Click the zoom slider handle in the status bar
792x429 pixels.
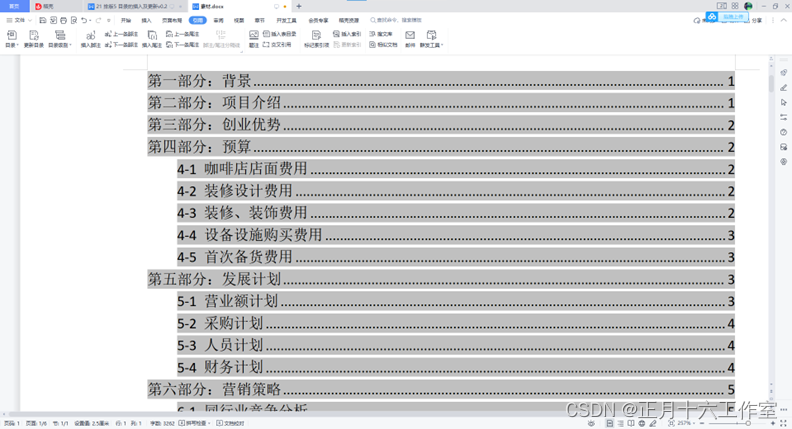click(748, 423)
